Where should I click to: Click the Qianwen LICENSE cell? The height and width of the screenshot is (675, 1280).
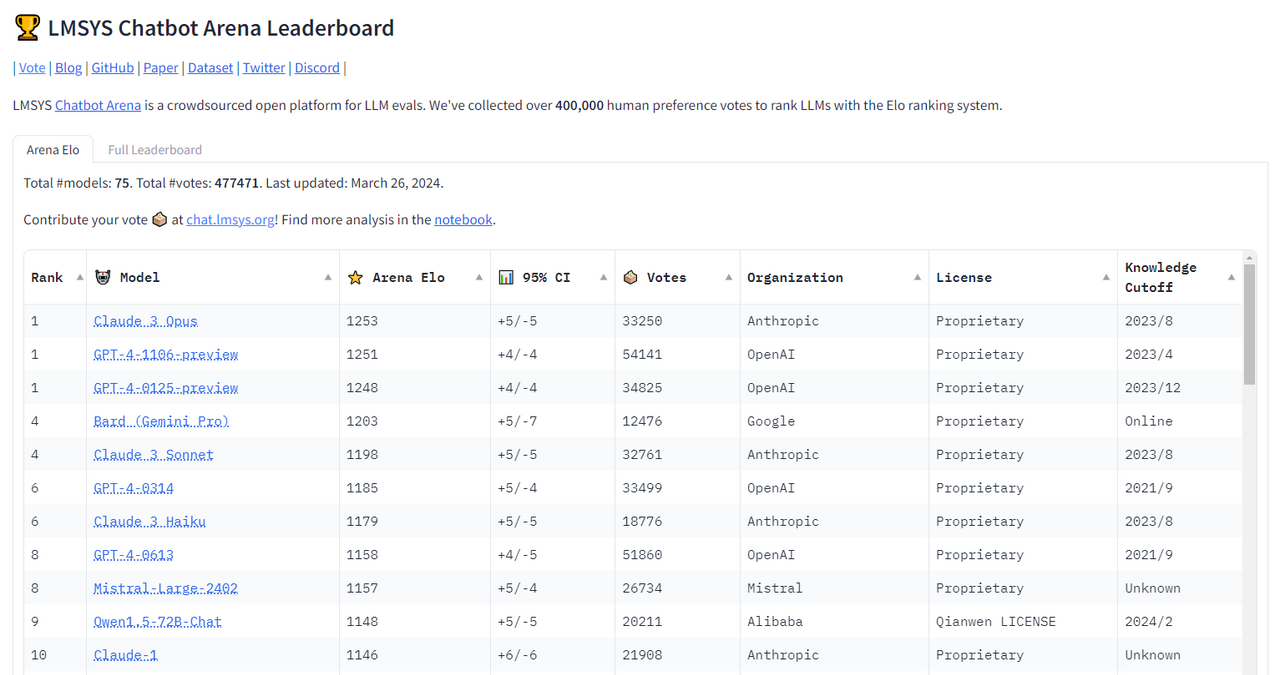(996, 621)
